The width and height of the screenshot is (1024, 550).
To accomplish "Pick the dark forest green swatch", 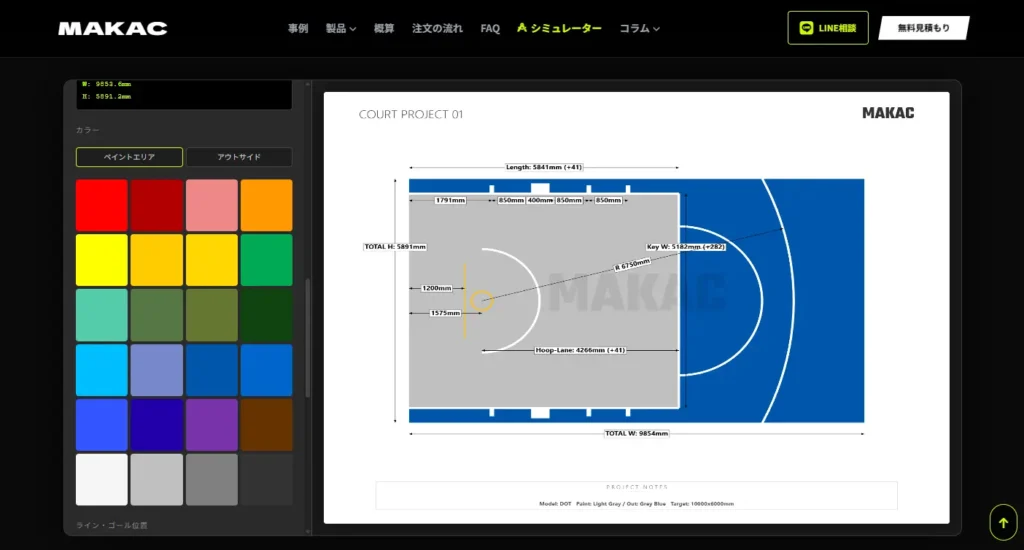I will coord(266,315).
